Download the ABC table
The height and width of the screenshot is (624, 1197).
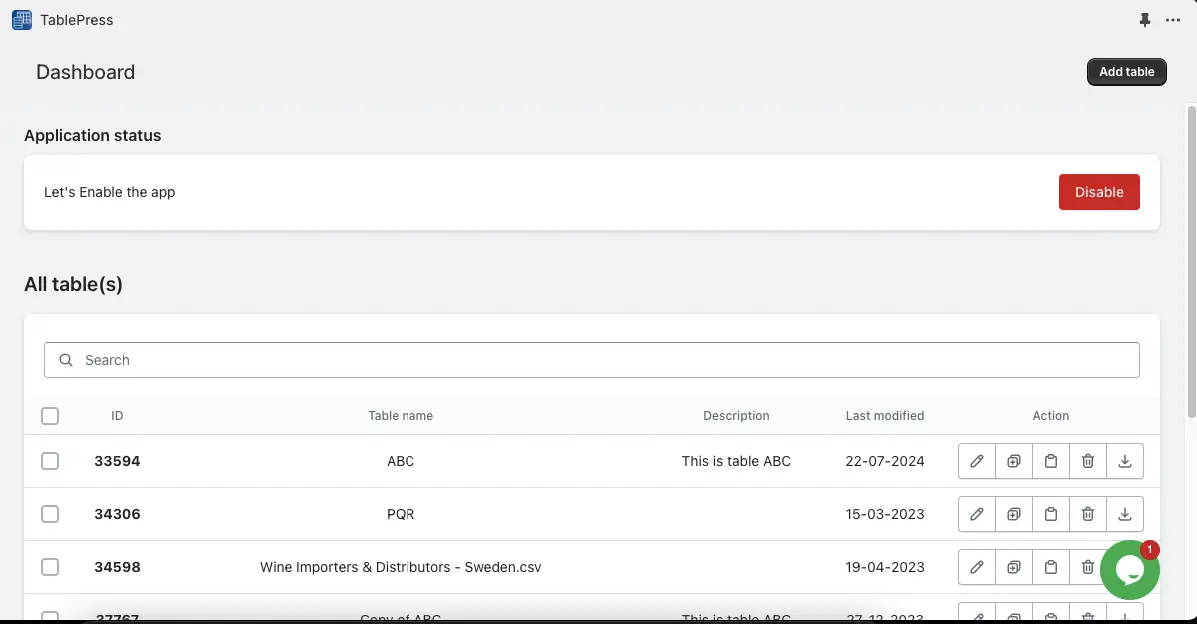point(1125,461)
